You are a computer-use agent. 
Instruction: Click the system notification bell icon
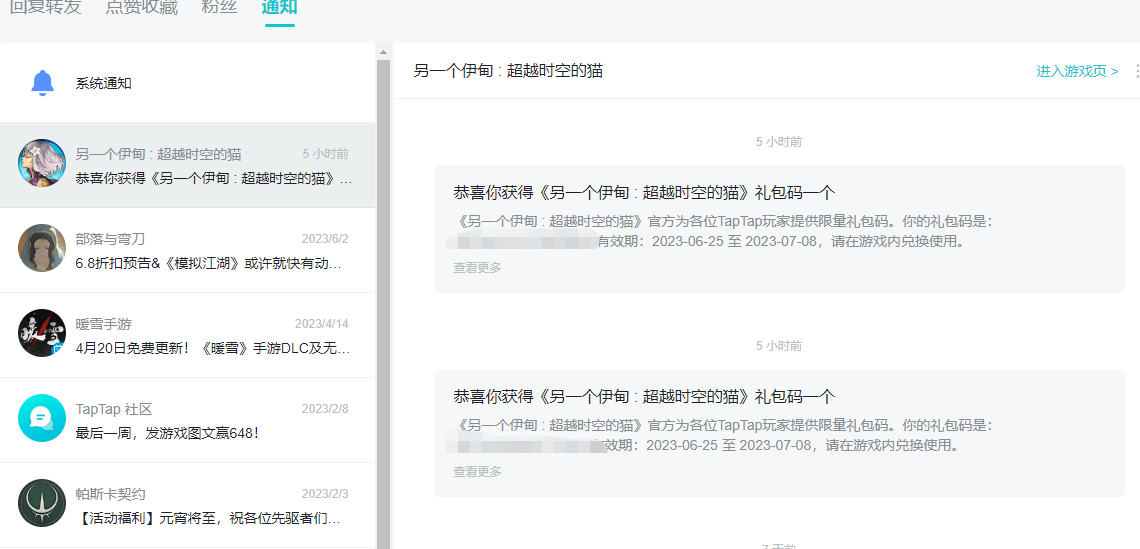click(42, 83)
